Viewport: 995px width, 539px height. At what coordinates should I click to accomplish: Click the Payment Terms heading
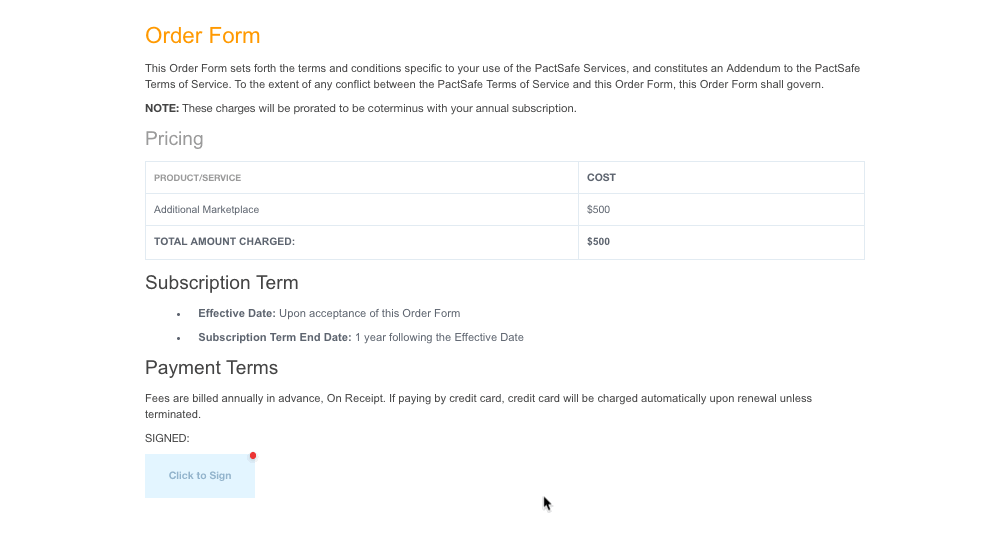pos(211,368)
